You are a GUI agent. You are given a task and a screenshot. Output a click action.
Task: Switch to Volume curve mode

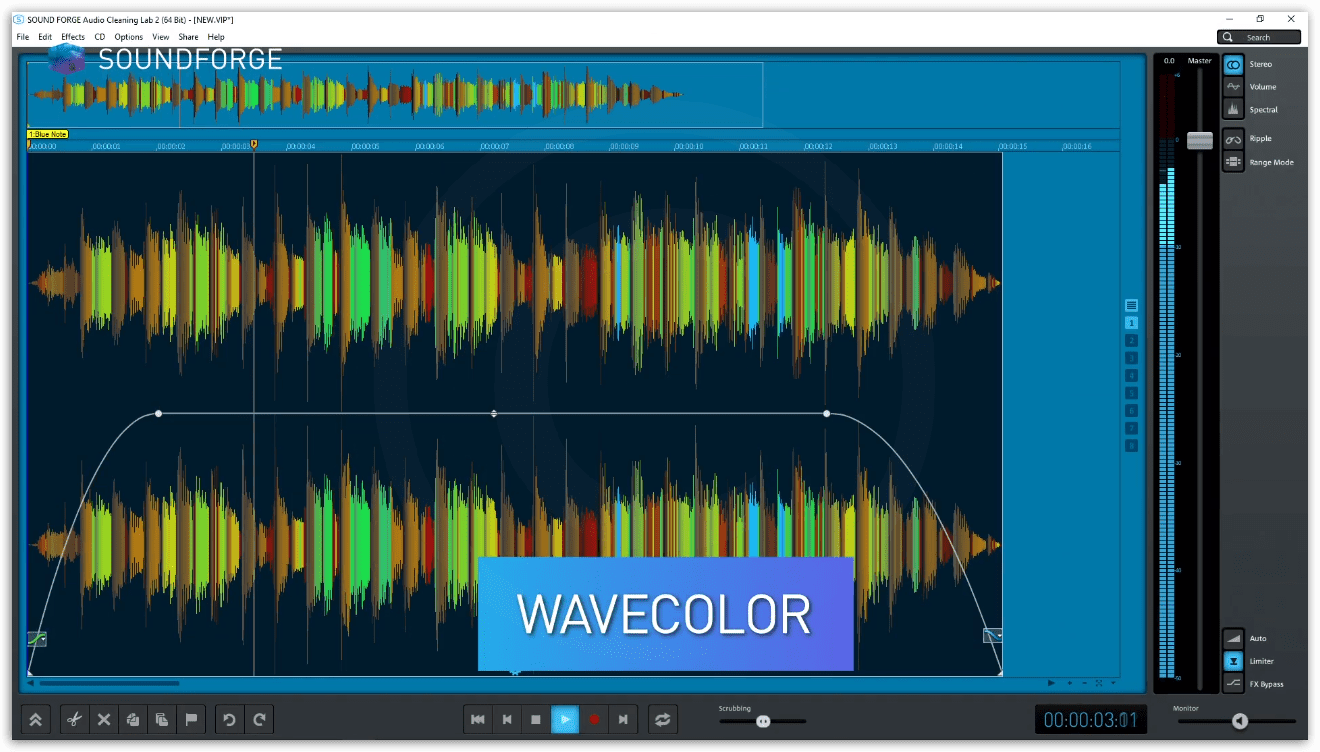tap(1234, 87)
